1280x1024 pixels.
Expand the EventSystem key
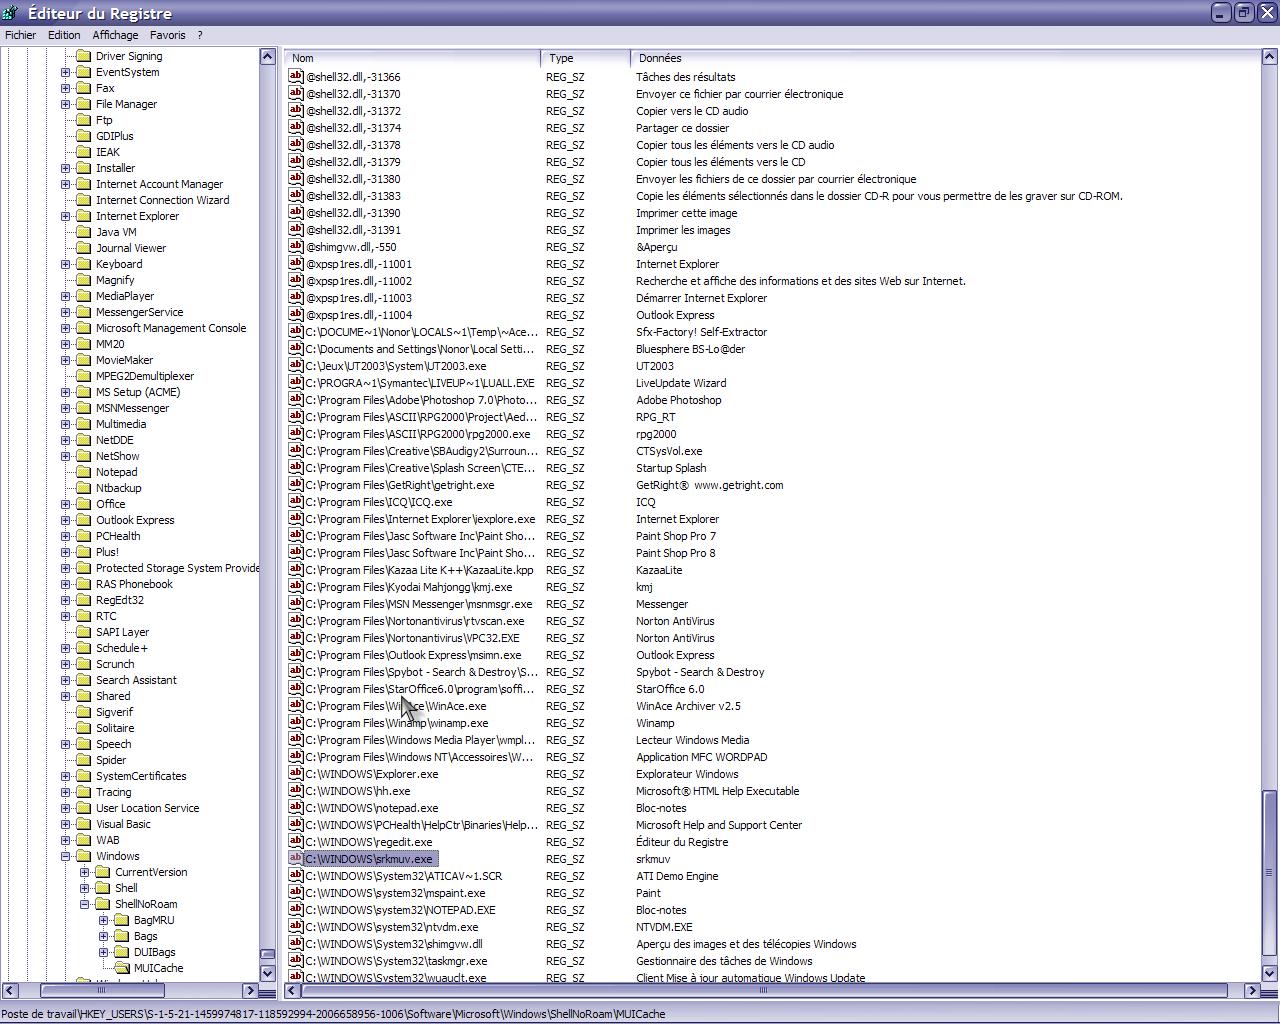pos(66,72)
